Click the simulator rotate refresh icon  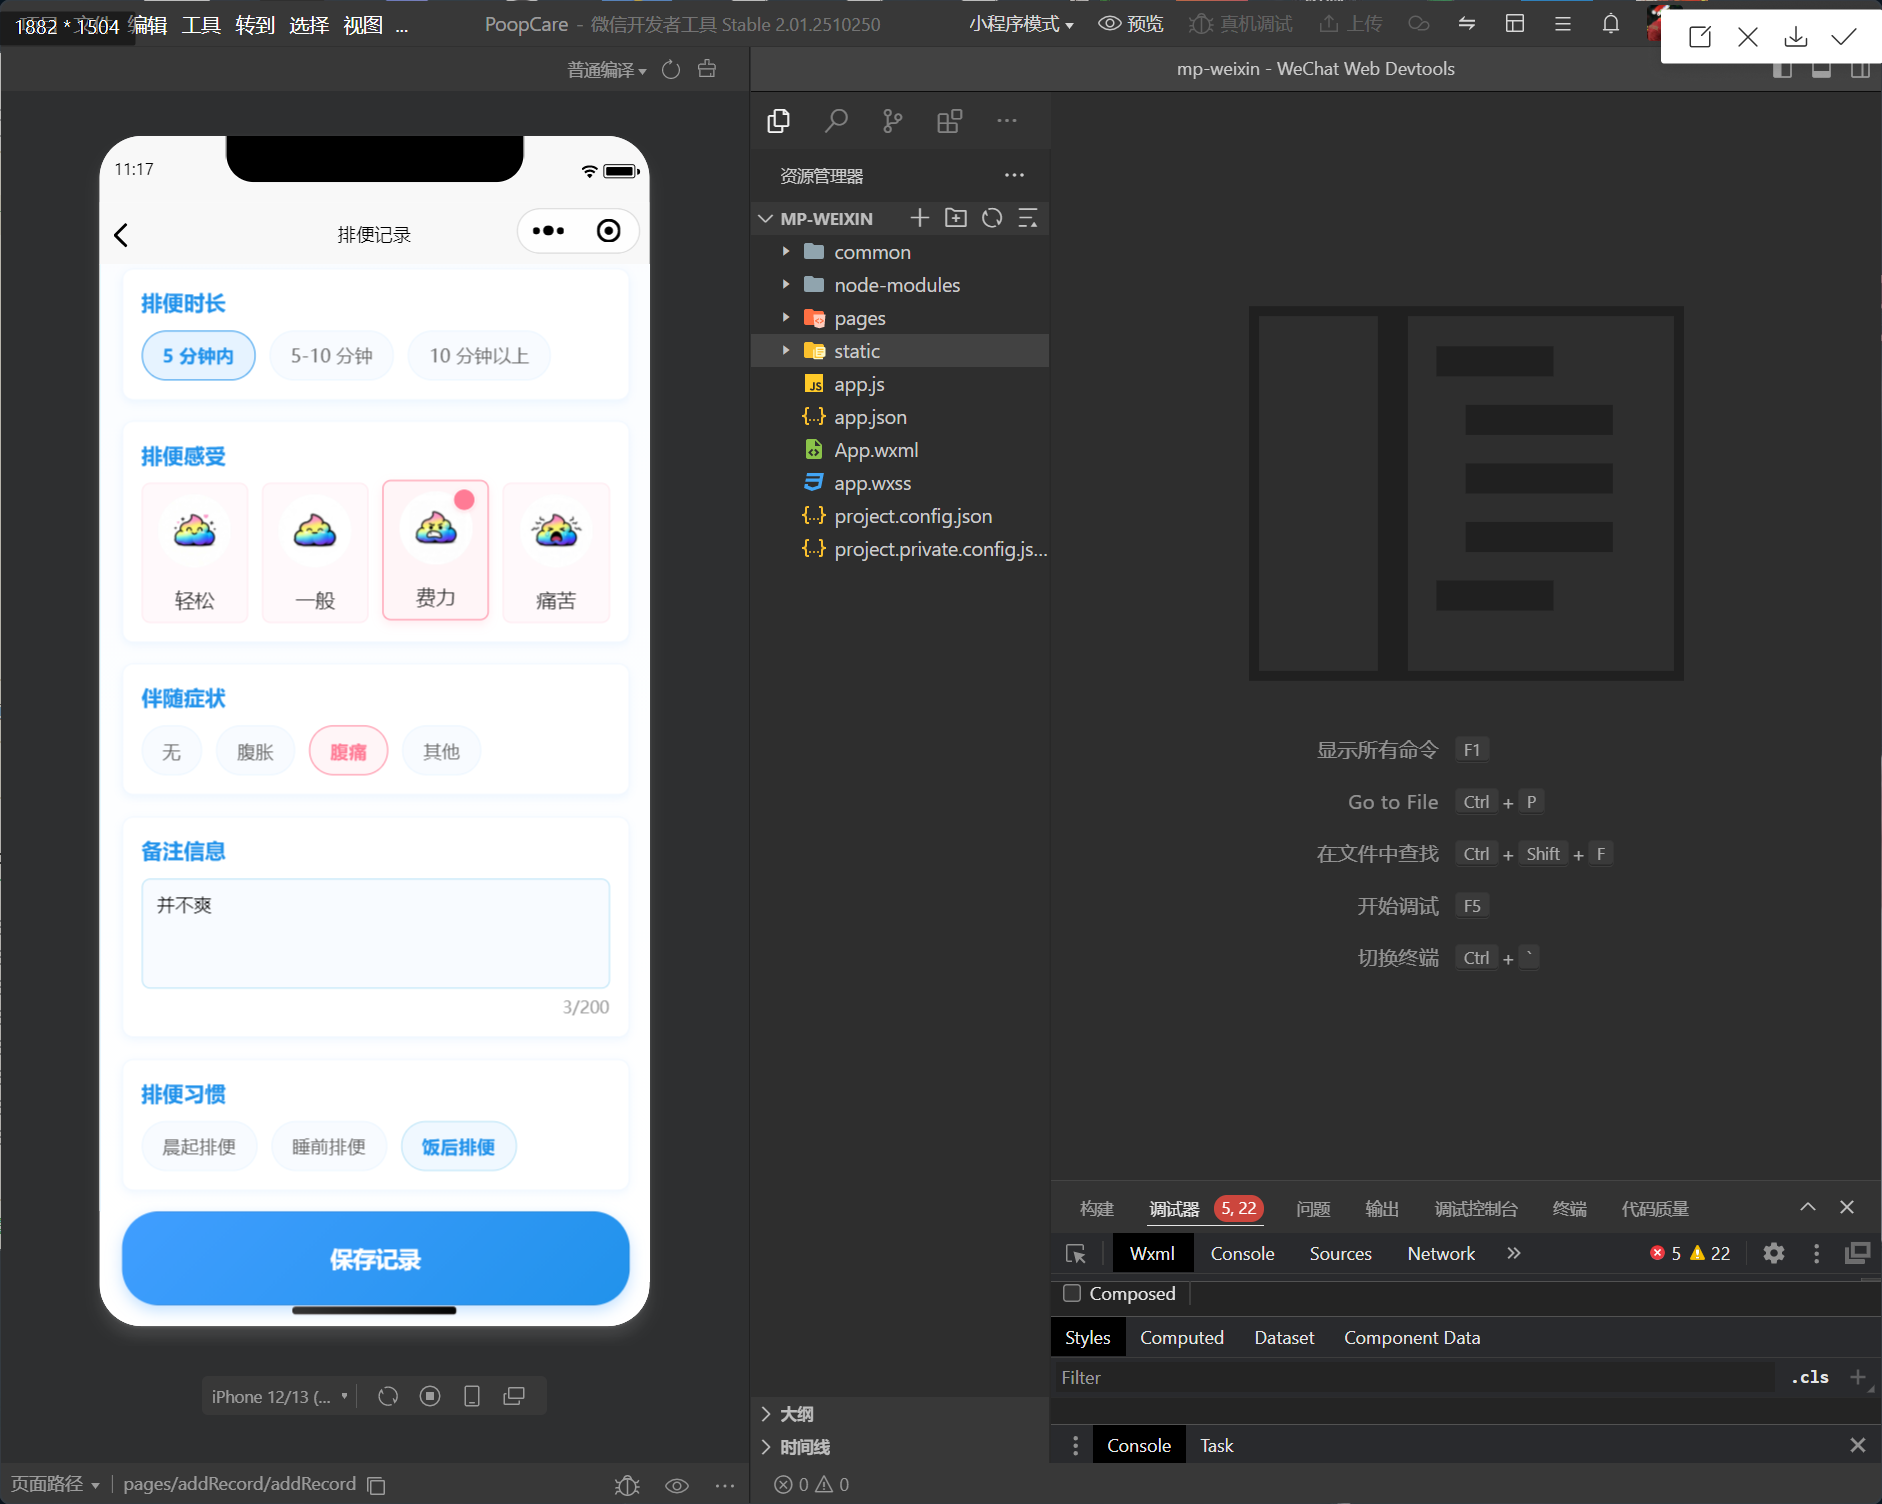tap(388, 1396)
